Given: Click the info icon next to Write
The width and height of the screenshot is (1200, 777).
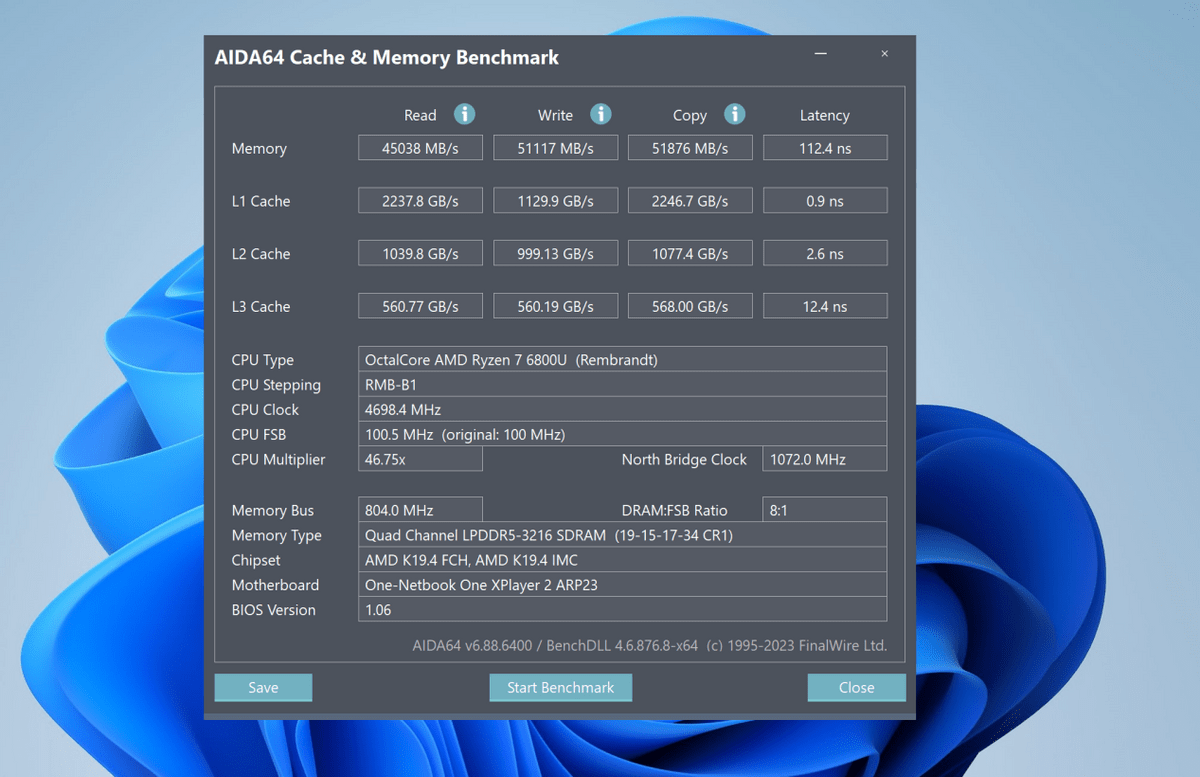Looking at the screenshot, I should coord(600,114).
